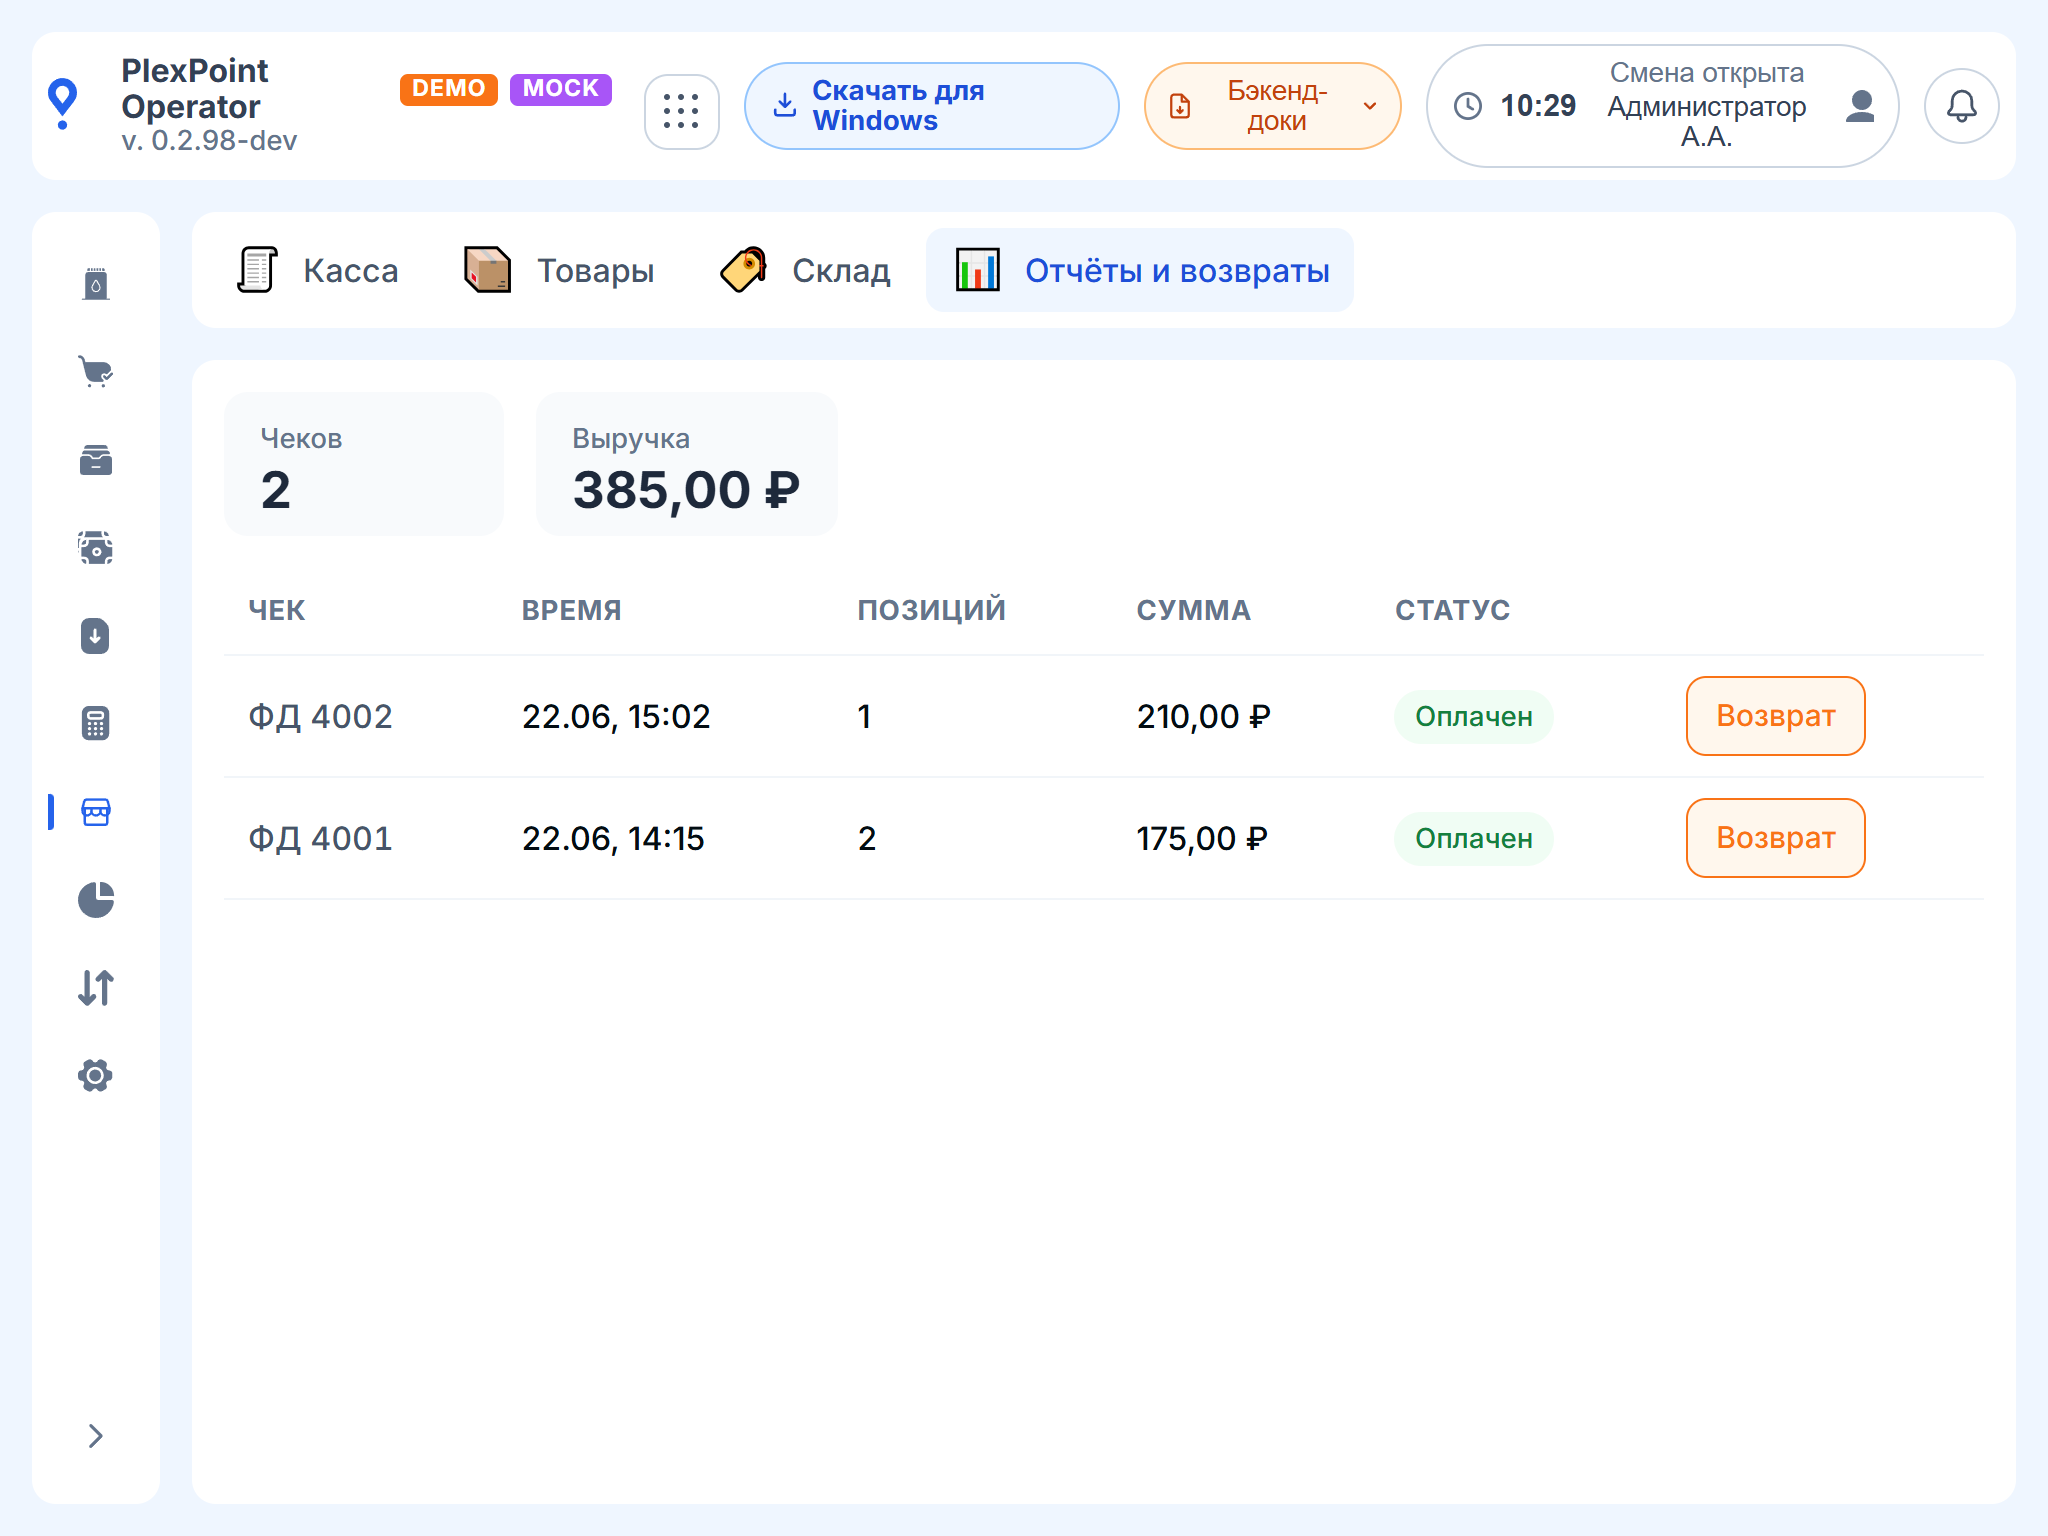Screen dimensions: 2048x1536
Task: Select the ФД 4002 receipt cell
Action: (x=320, y=716)
